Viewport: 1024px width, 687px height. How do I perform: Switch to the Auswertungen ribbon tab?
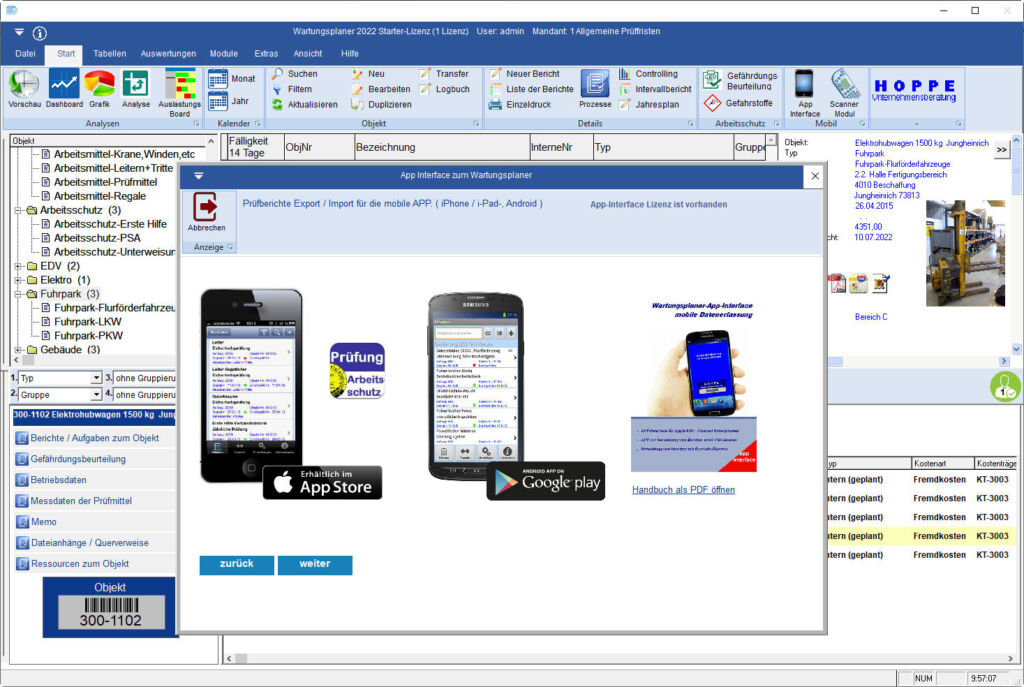[168, 53]
